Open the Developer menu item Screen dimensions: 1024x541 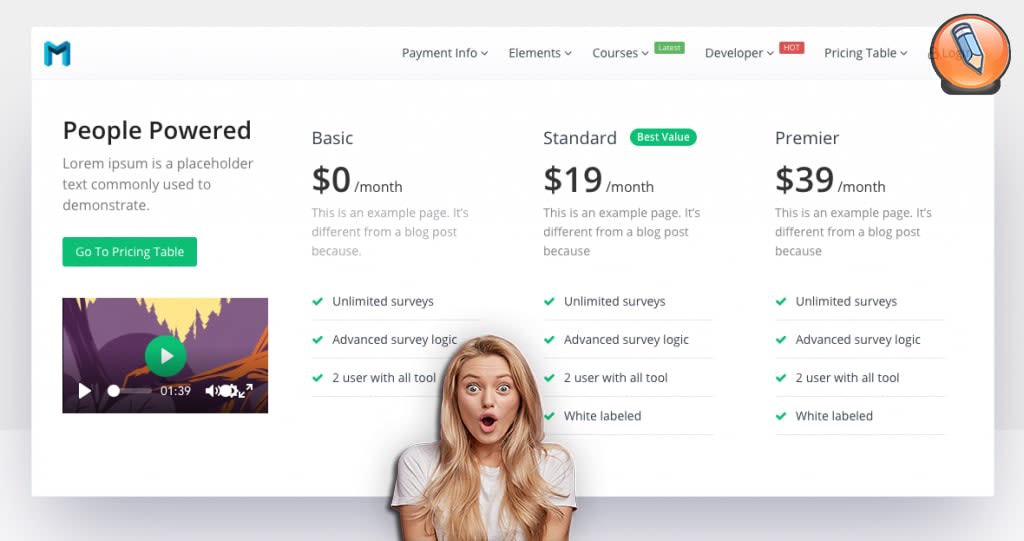739,53
